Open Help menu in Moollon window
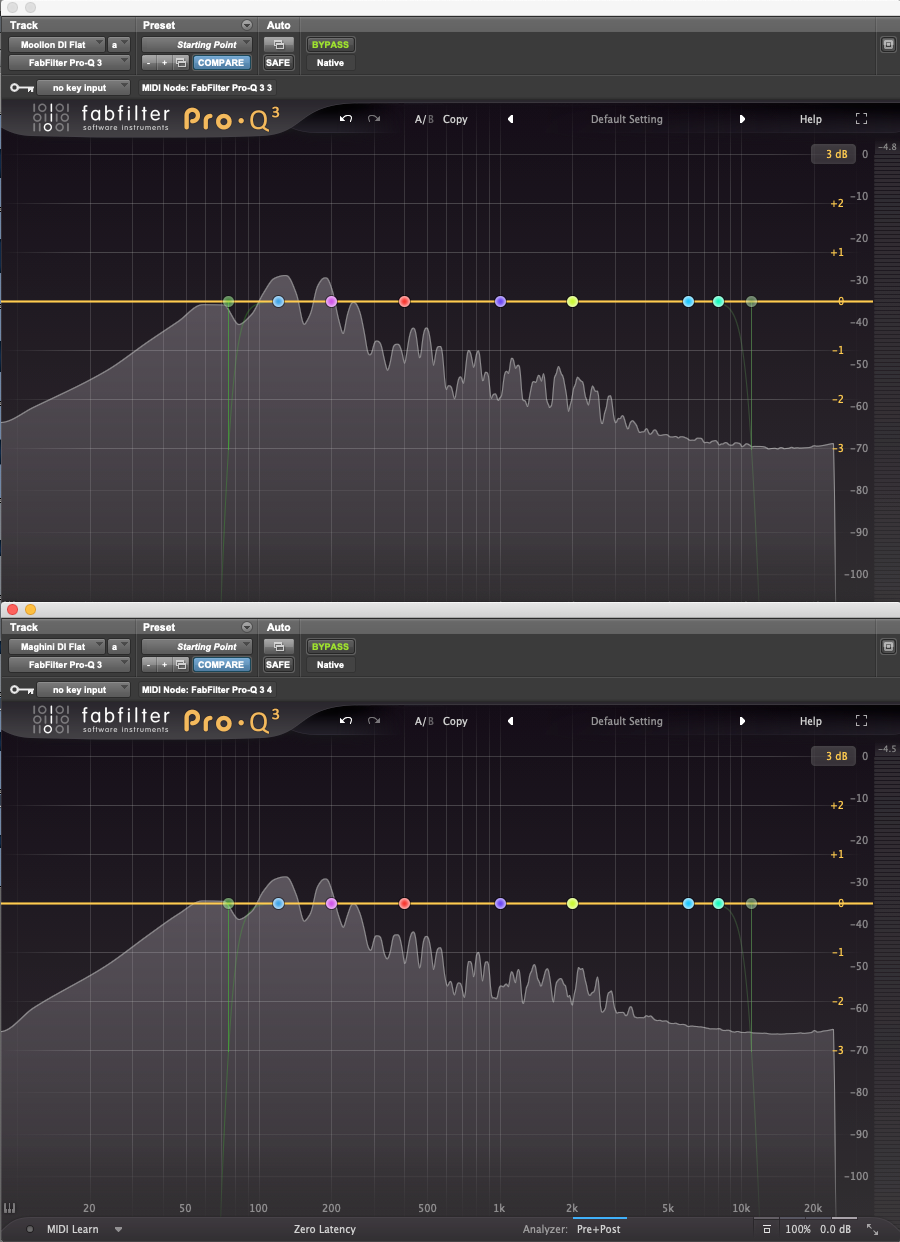This screenshot has width=900, height=1242. [x=810, y=119]
